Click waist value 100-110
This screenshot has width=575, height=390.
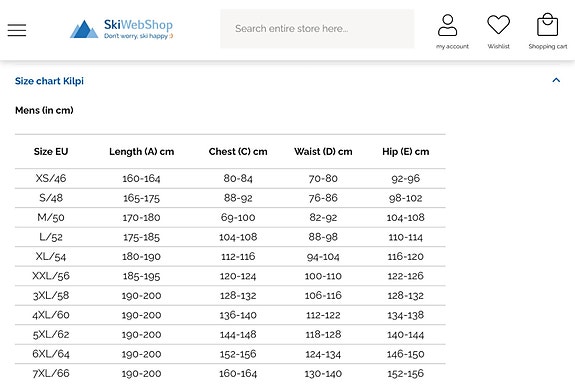point(323,276)
